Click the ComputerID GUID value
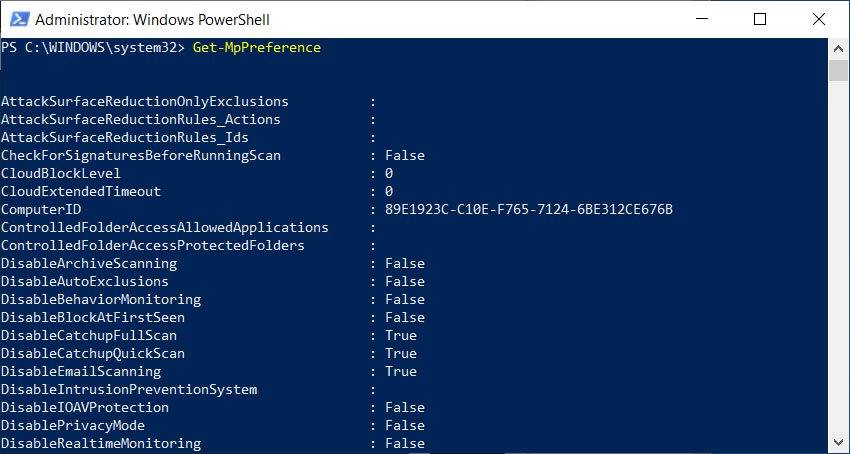Image resolution: width=850 pixels, height=454 pixels. coord(529,209)
